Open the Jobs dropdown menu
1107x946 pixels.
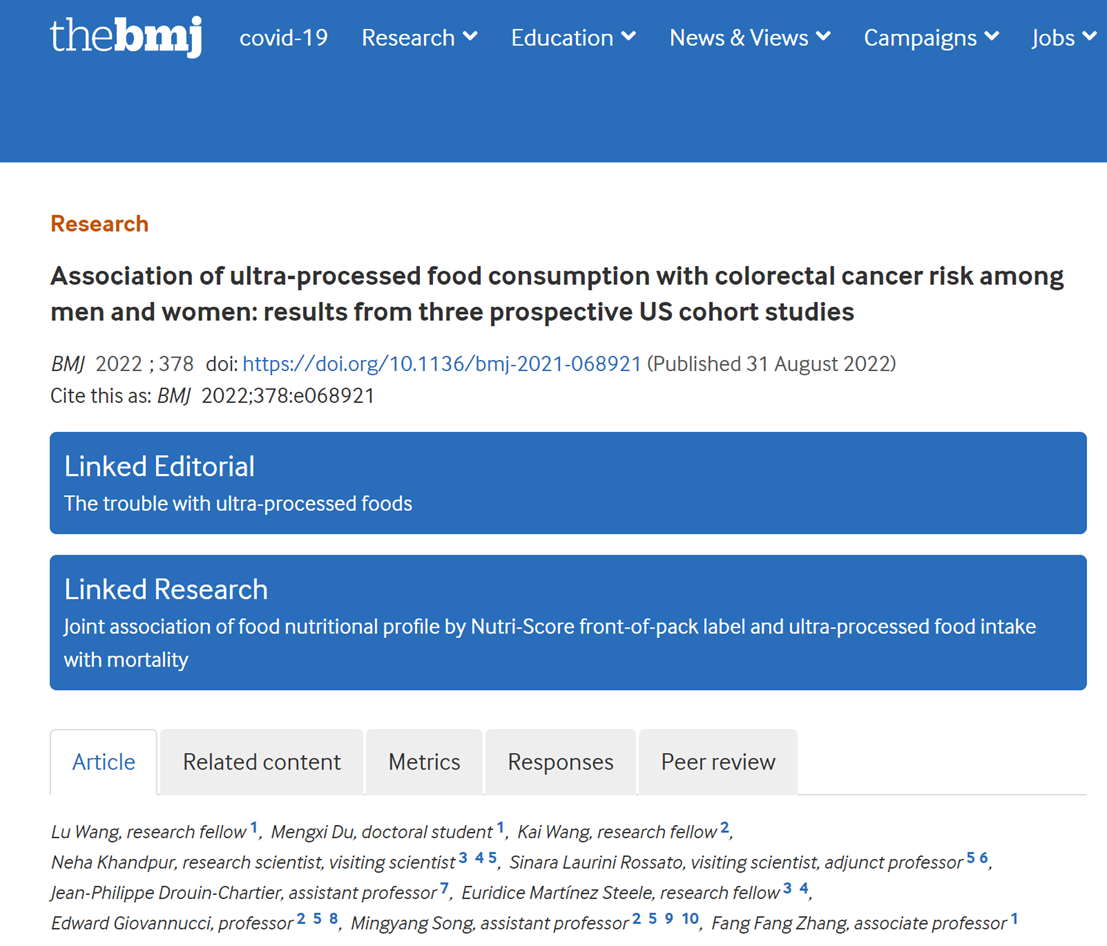(1064, 38)
